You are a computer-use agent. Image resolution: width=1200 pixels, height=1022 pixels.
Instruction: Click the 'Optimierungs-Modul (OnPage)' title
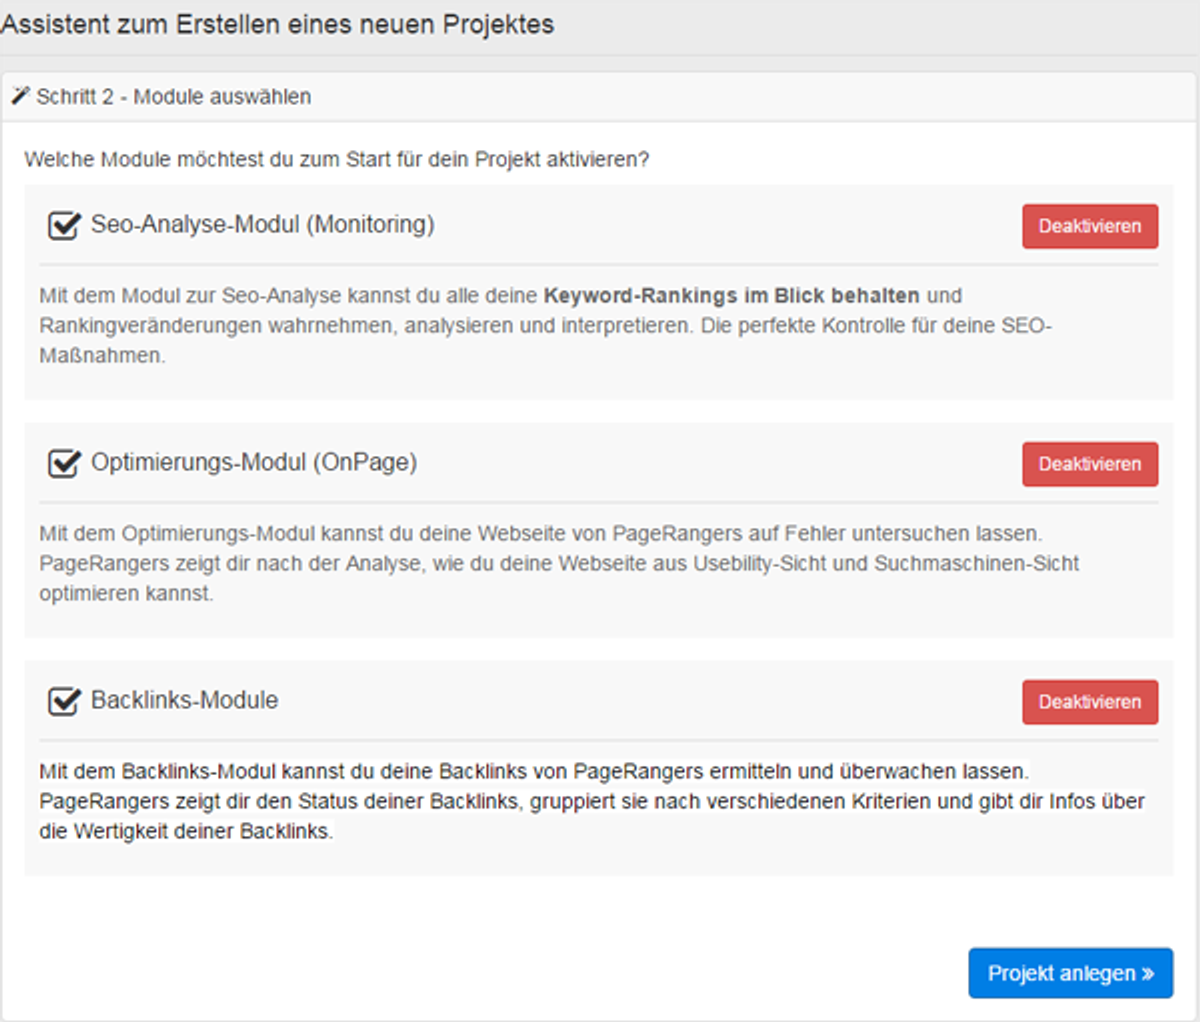pos(254,462)
